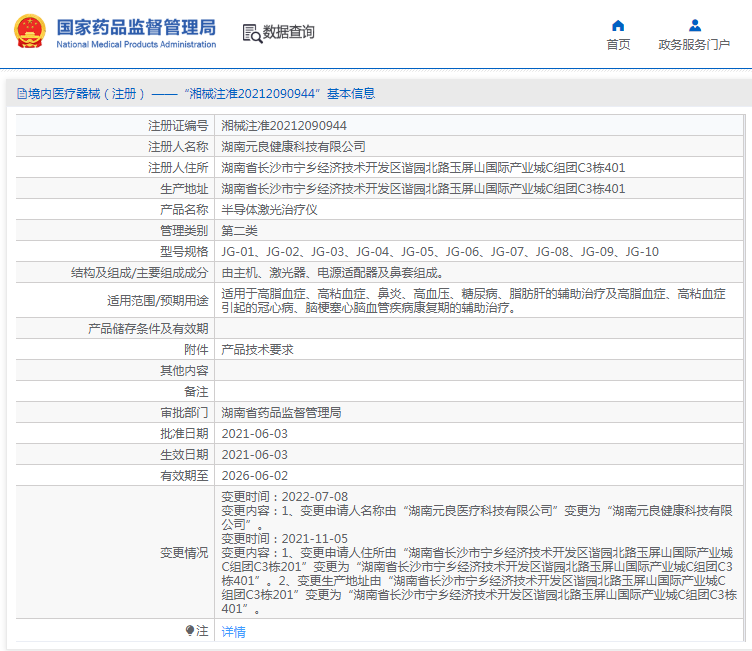752x651 pixels.
Task: Click the 适用范围/预期用途 label
Action: coord(158,301)
